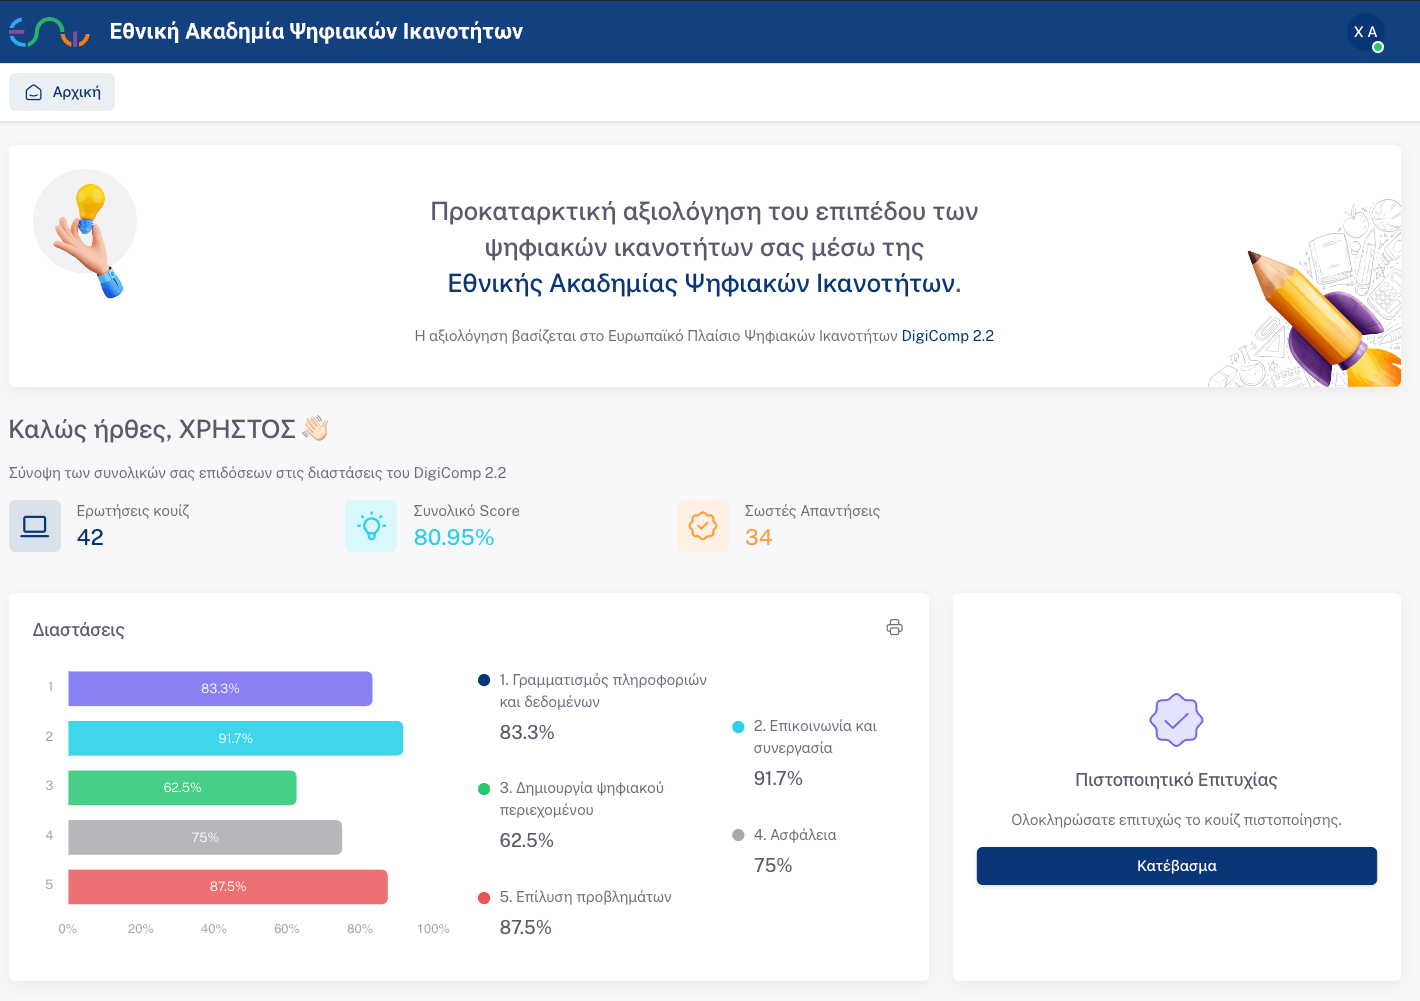This screenshot has width=1420, height=1001.
Task: Click the home icon inside the Αρχική button
Action: pyautogui.click(x=33, y=91)
